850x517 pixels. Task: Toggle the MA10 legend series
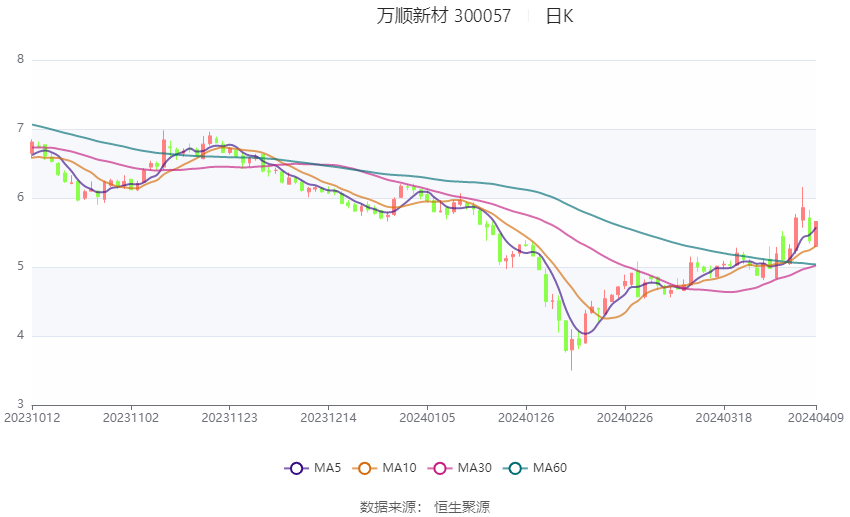click(x=384, y=468)
